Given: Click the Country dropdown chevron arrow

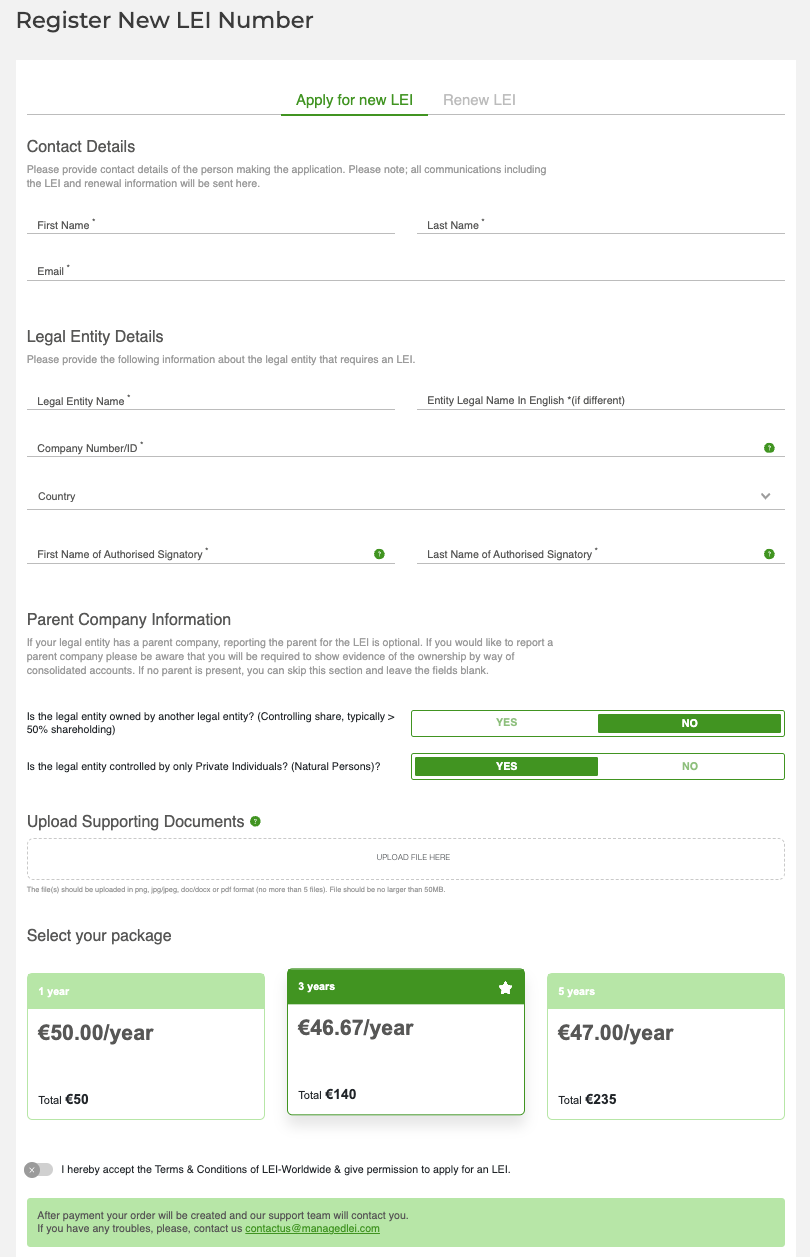Looking at the screenshot, I should tap(766, 496).
